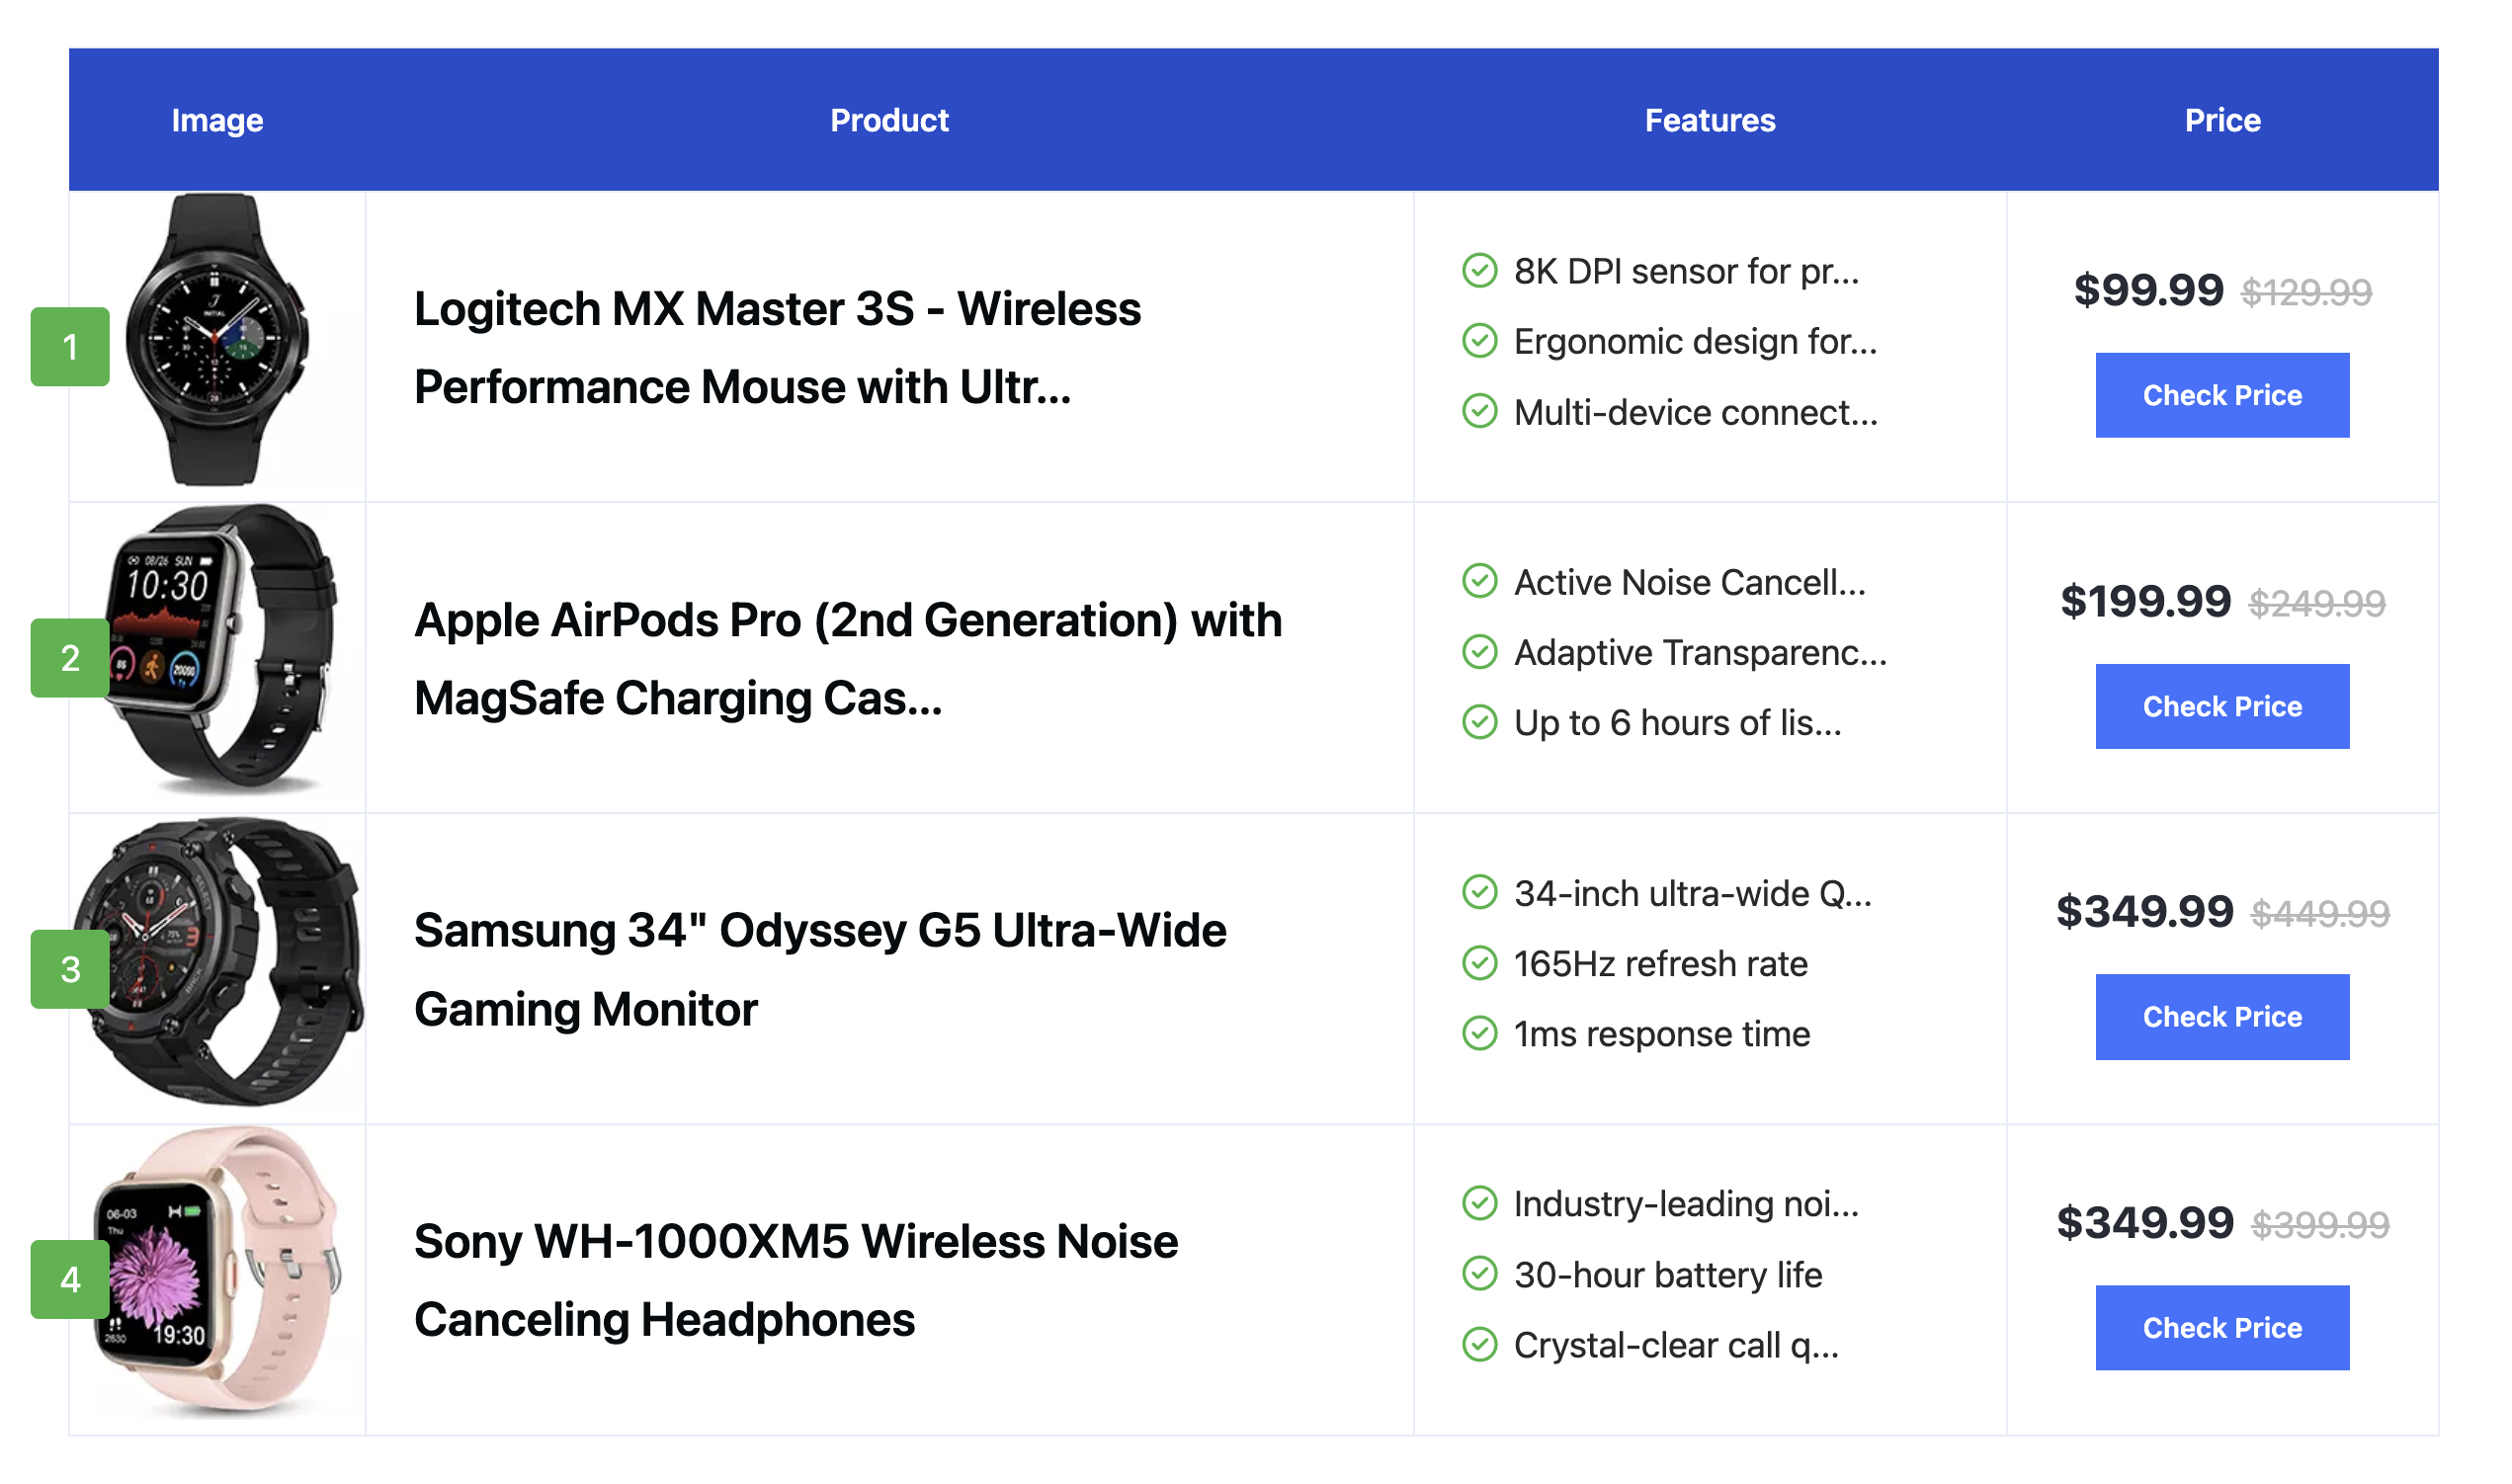Click the Features column header
The width and height of the screenshot is (2512, 1484).
pyautogui.click(x=1710, y=120)
